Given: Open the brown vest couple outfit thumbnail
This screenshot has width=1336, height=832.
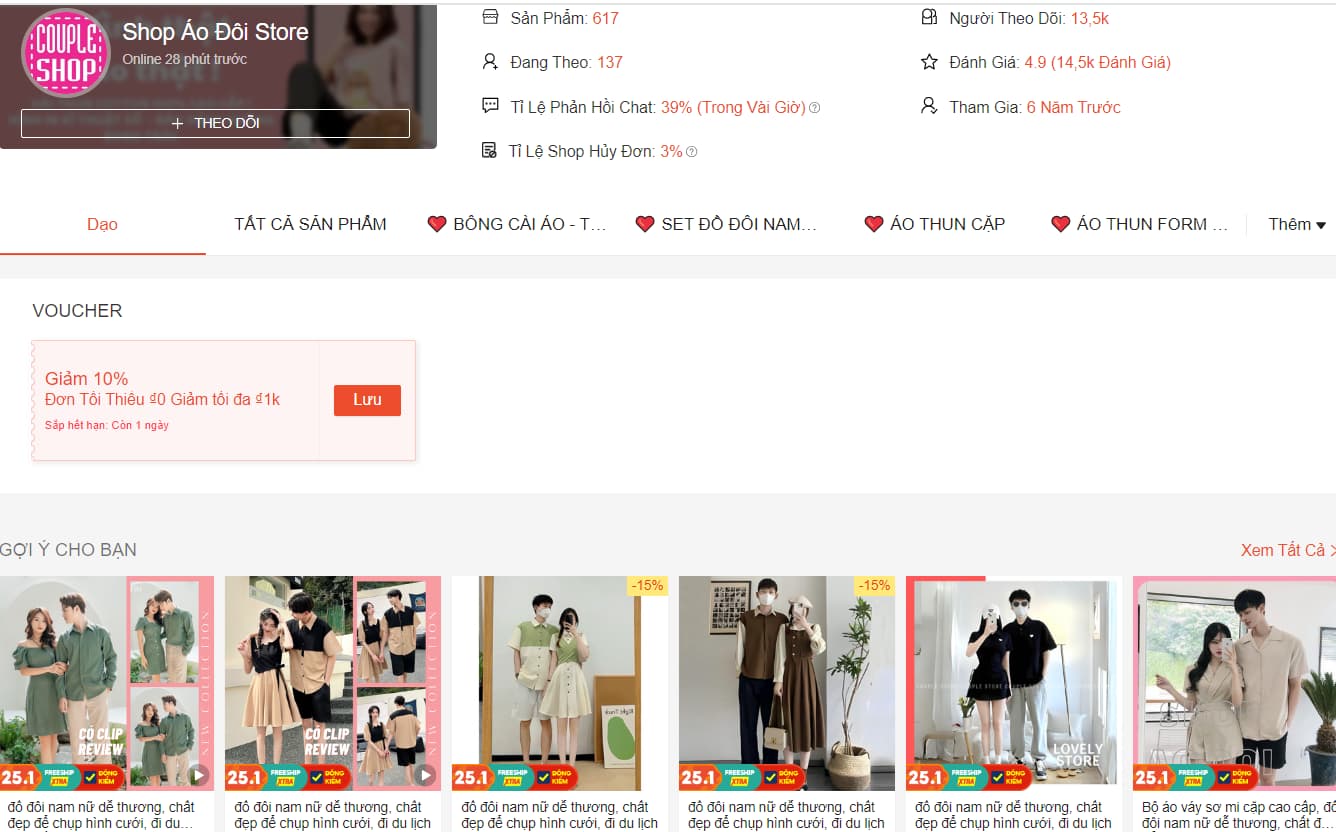Looking at the screenshot, I should click(x=787, y=680).
